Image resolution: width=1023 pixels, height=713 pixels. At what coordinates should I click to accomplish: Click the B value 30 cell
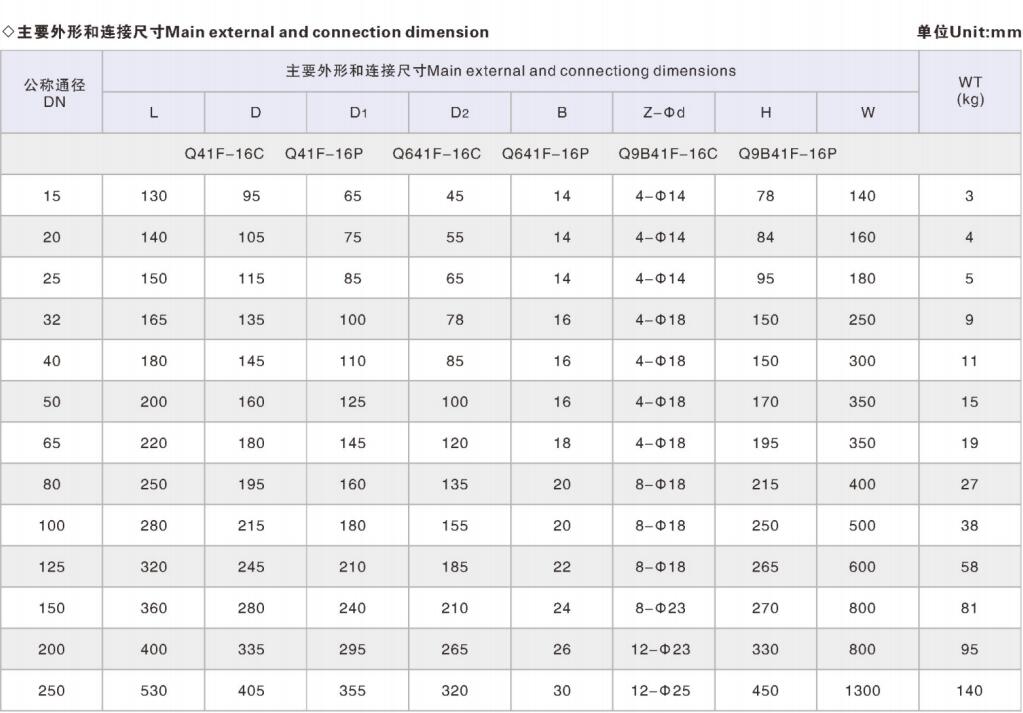562,691
